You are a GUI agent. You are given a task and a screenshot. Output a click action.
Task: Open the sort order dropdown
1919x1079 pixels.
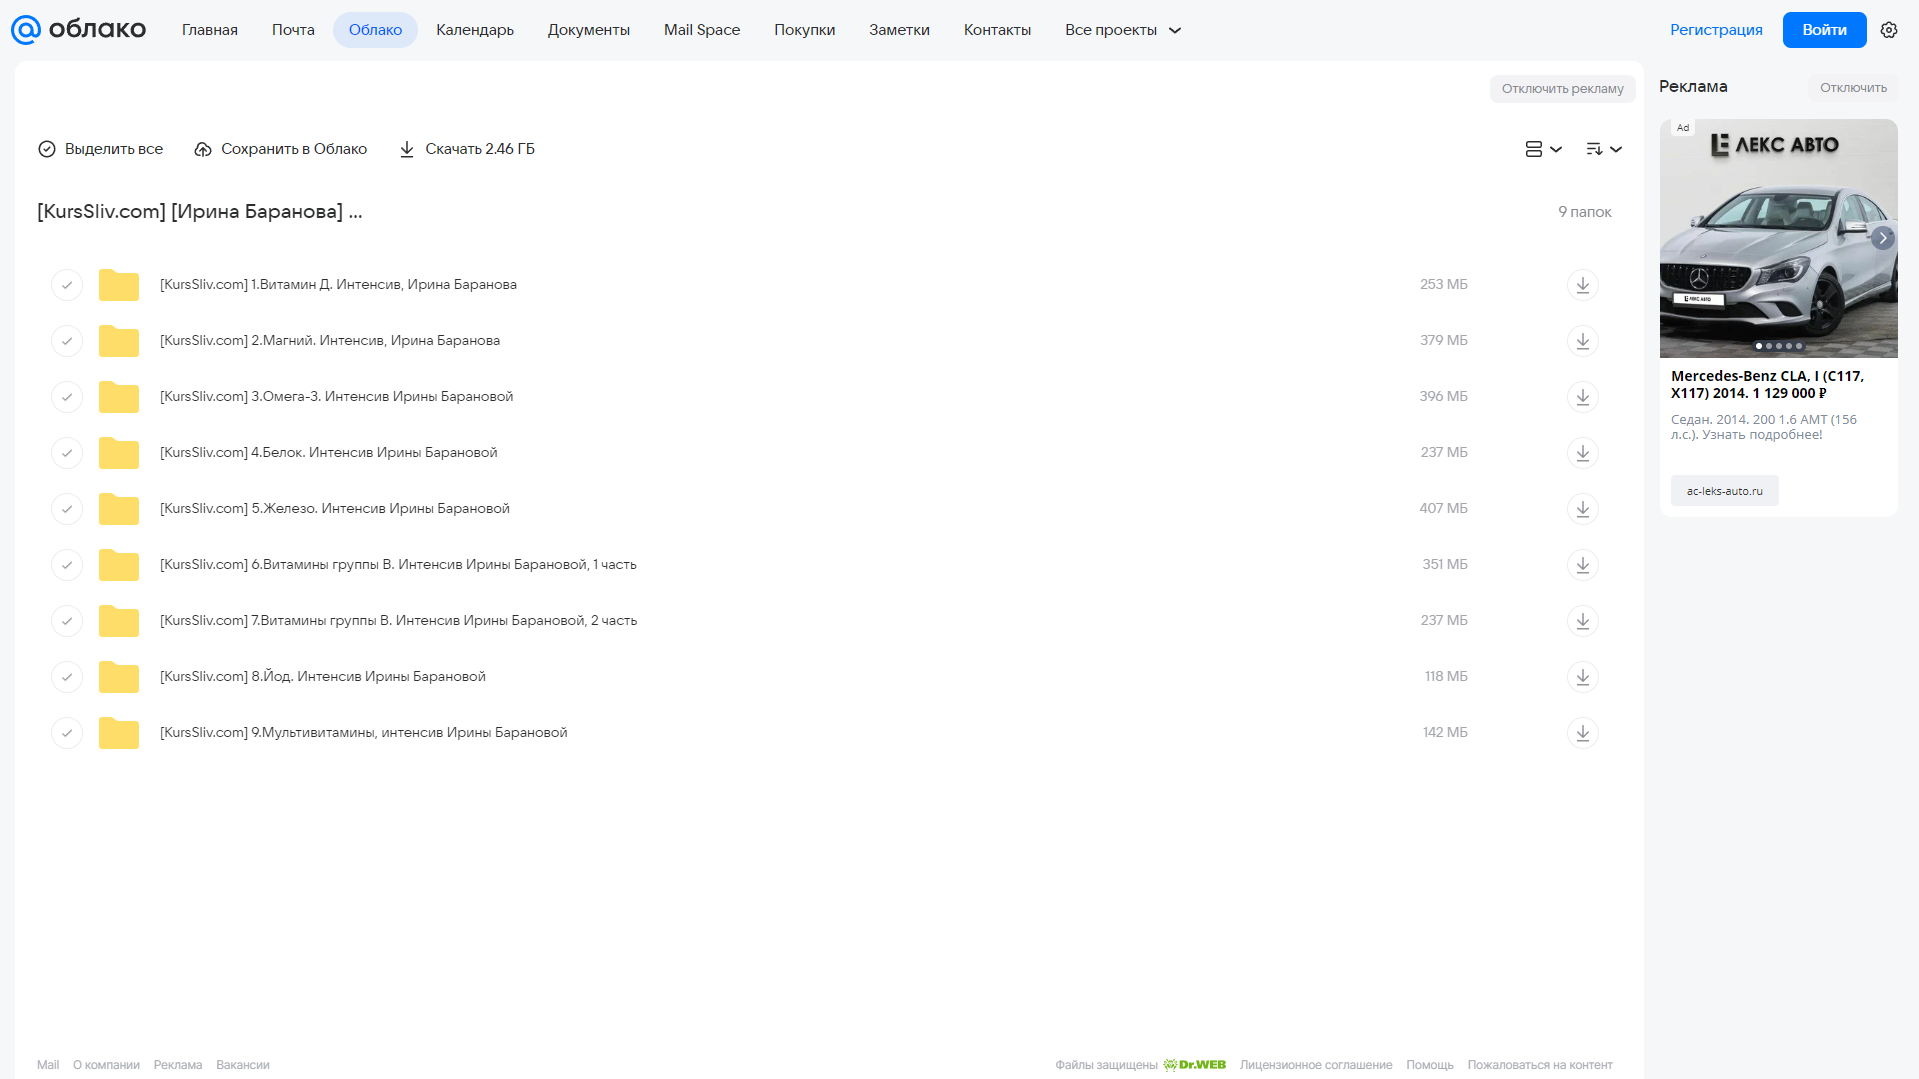pos(1604,149)
